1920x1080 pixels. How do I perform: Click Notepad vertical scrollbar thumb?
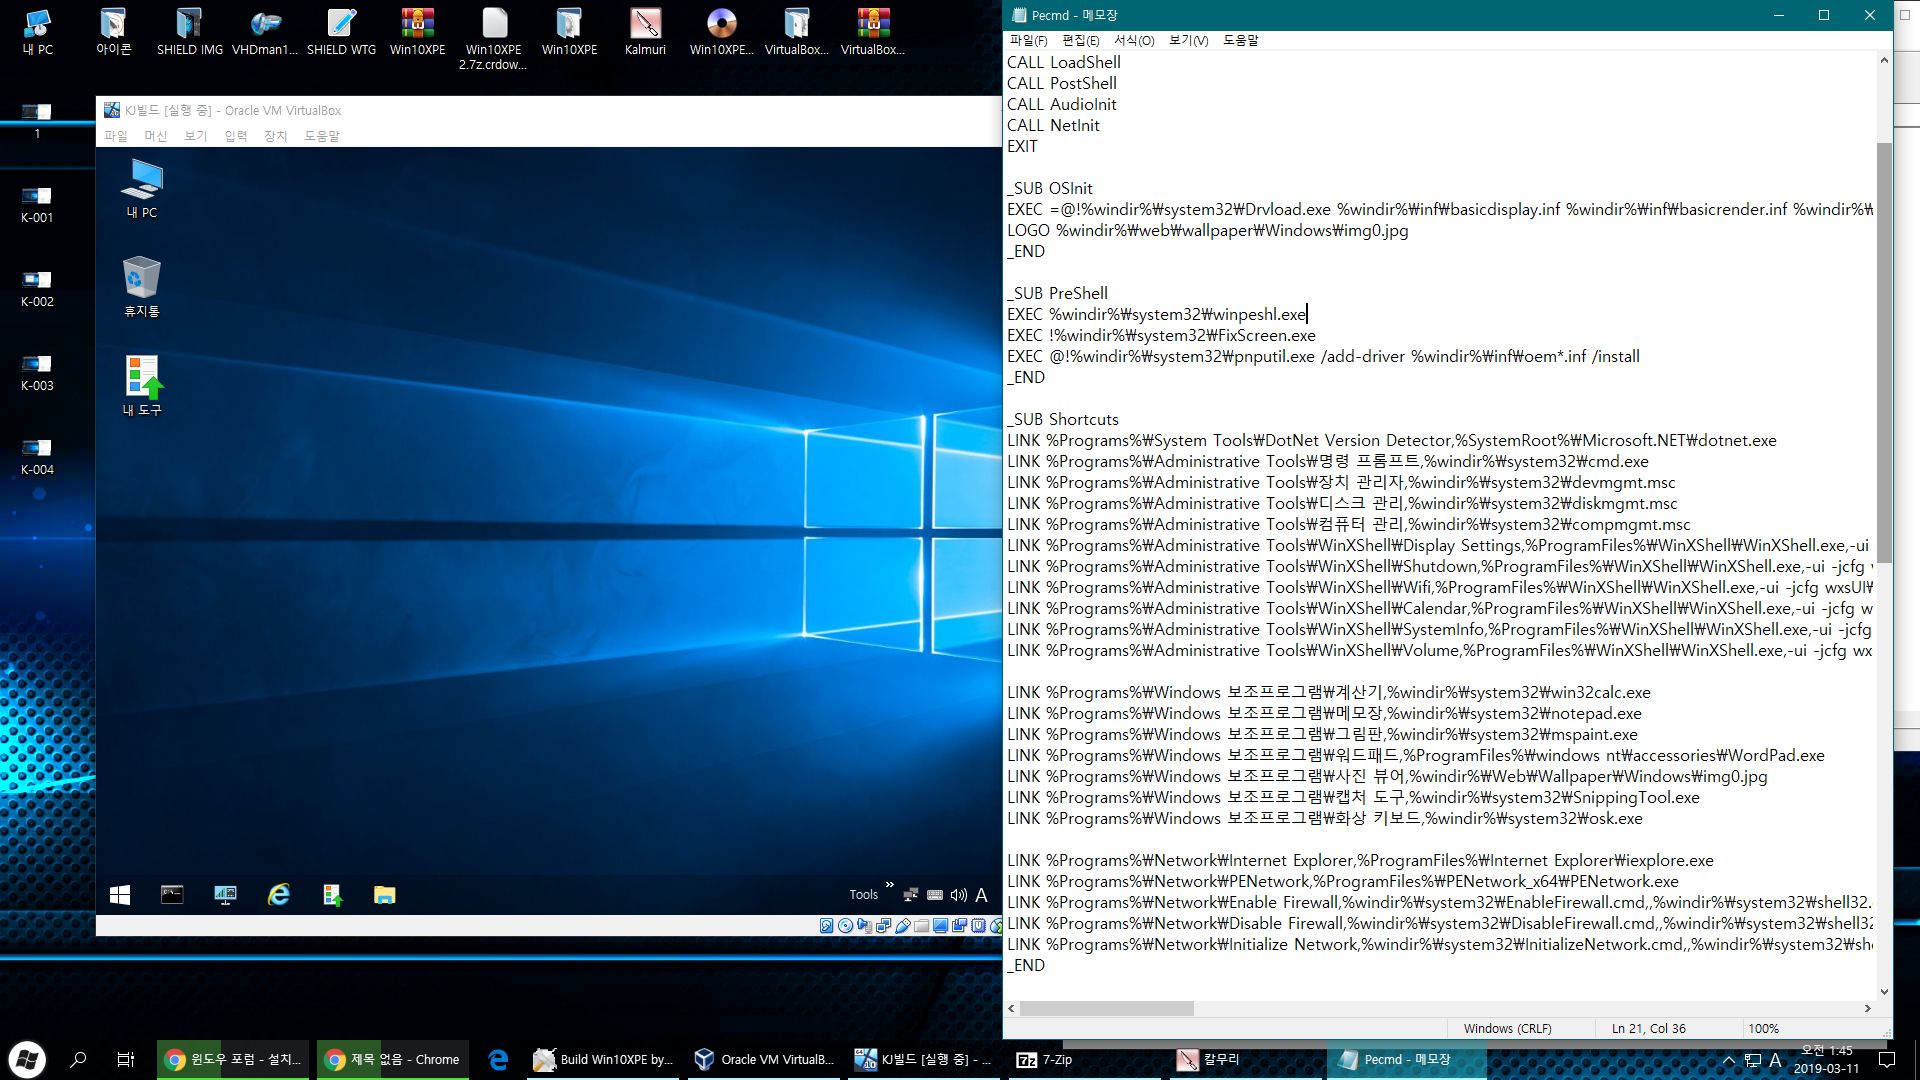pos(1884,352)
